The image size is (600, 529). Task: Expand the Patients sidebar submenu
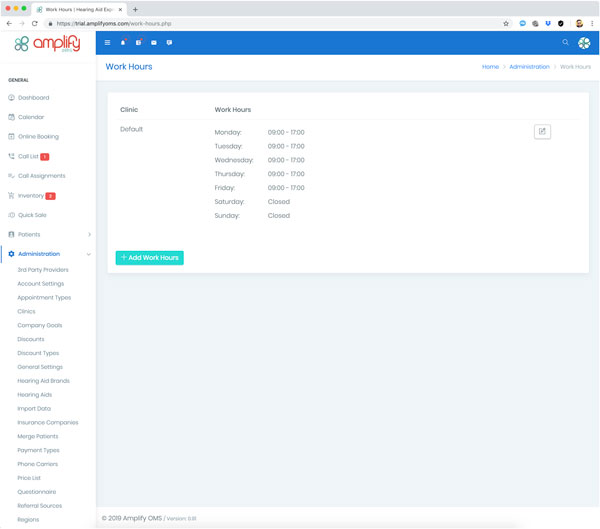pyautogui.click(x=89, y=234)
